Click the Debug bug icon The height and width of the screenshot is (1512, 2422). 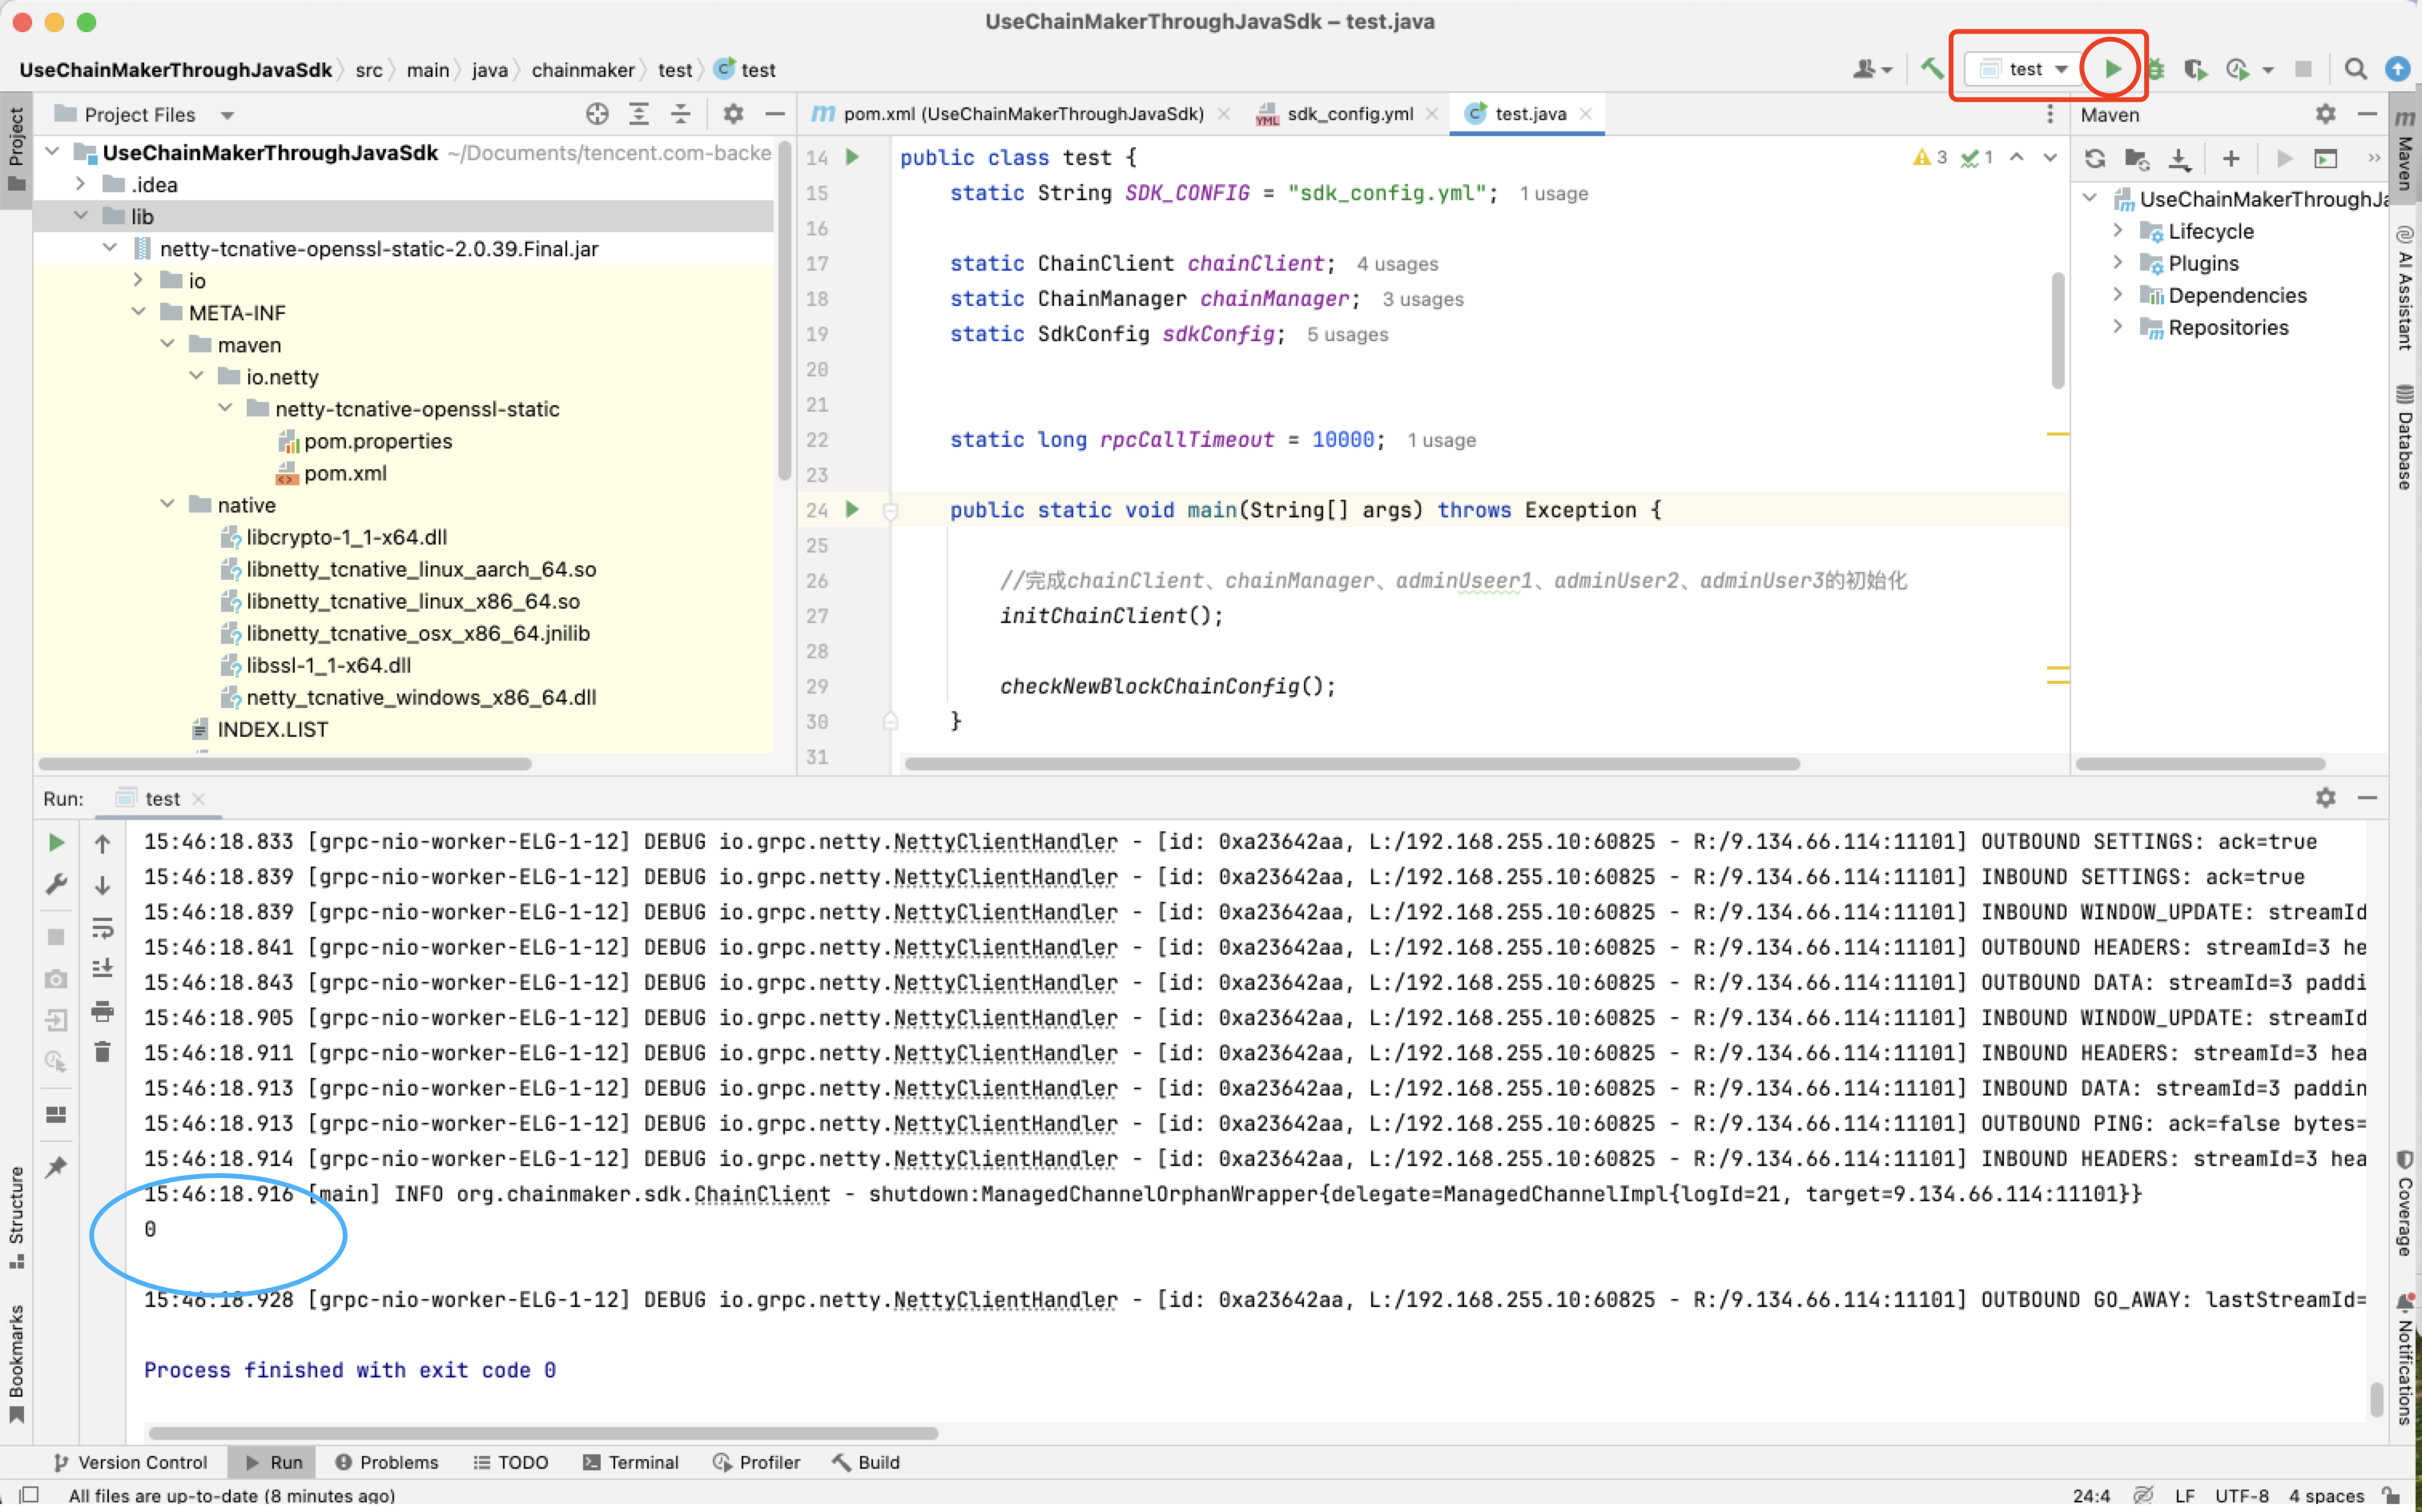(x=2156, y=69)
